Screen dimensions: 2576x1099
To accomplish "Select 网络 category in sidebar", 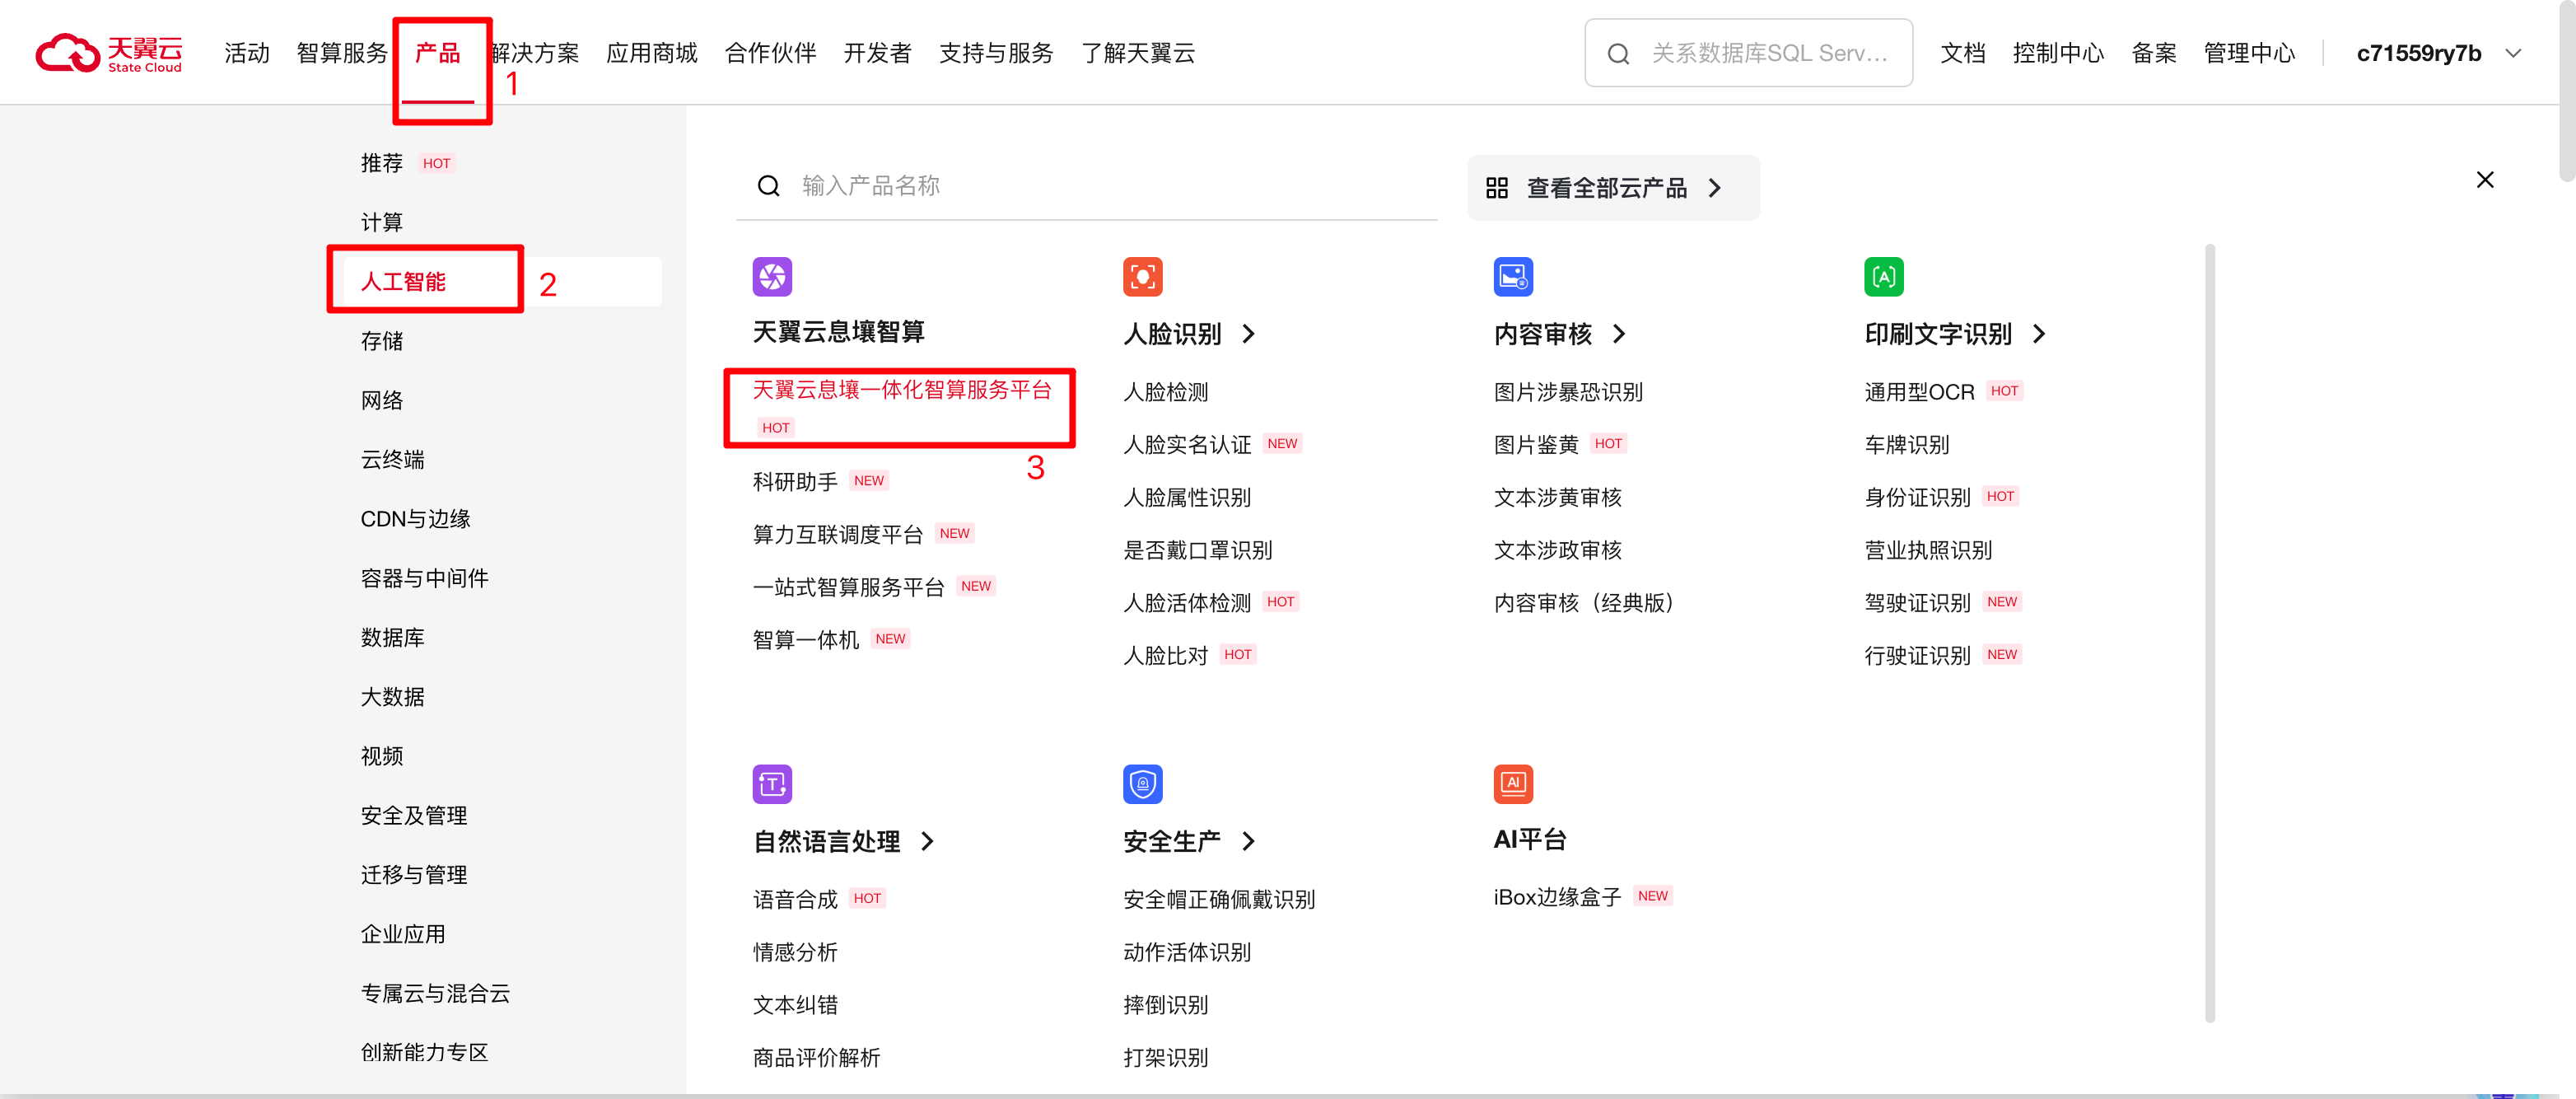I will coord(382,400).
